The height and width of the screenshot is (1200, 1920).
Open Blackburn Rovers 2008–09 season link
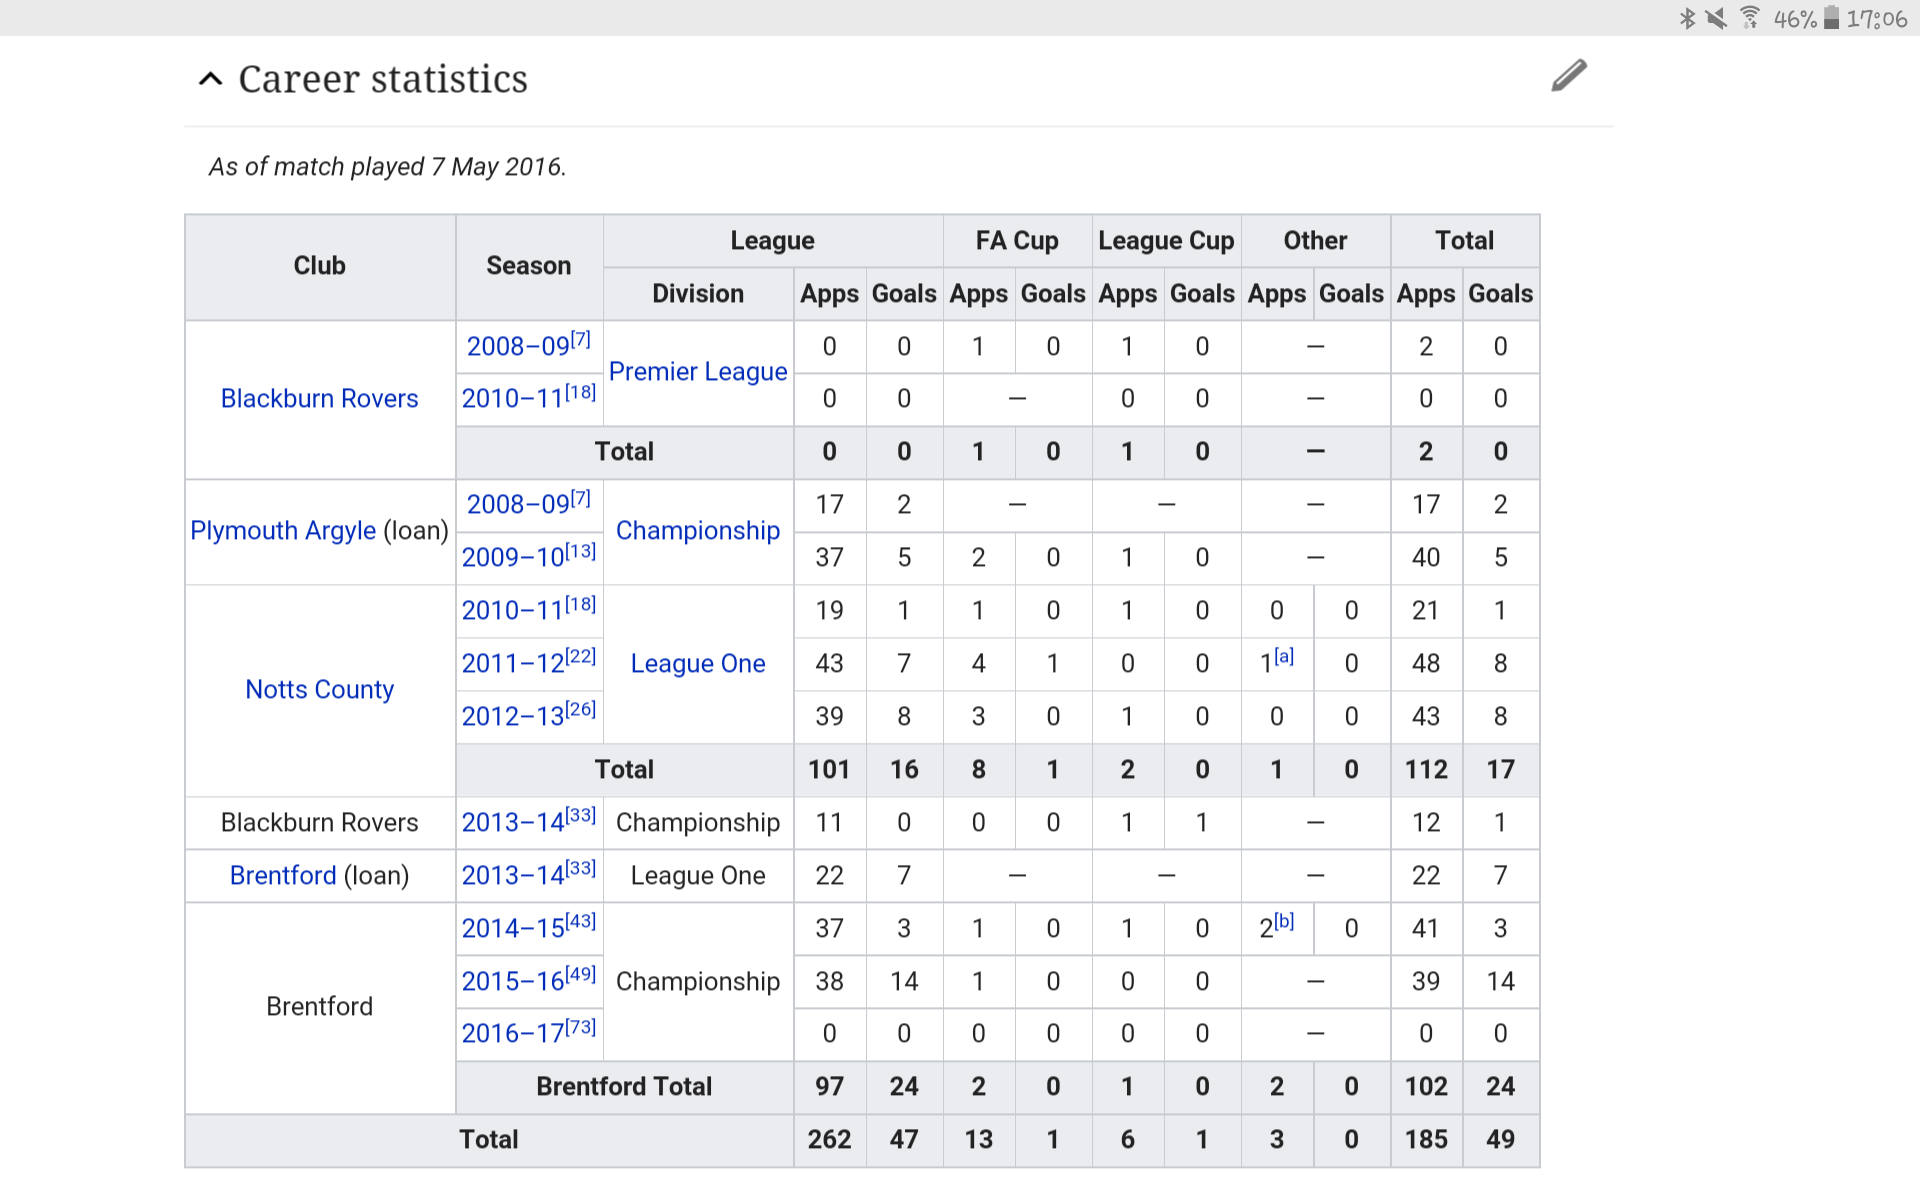518,346
